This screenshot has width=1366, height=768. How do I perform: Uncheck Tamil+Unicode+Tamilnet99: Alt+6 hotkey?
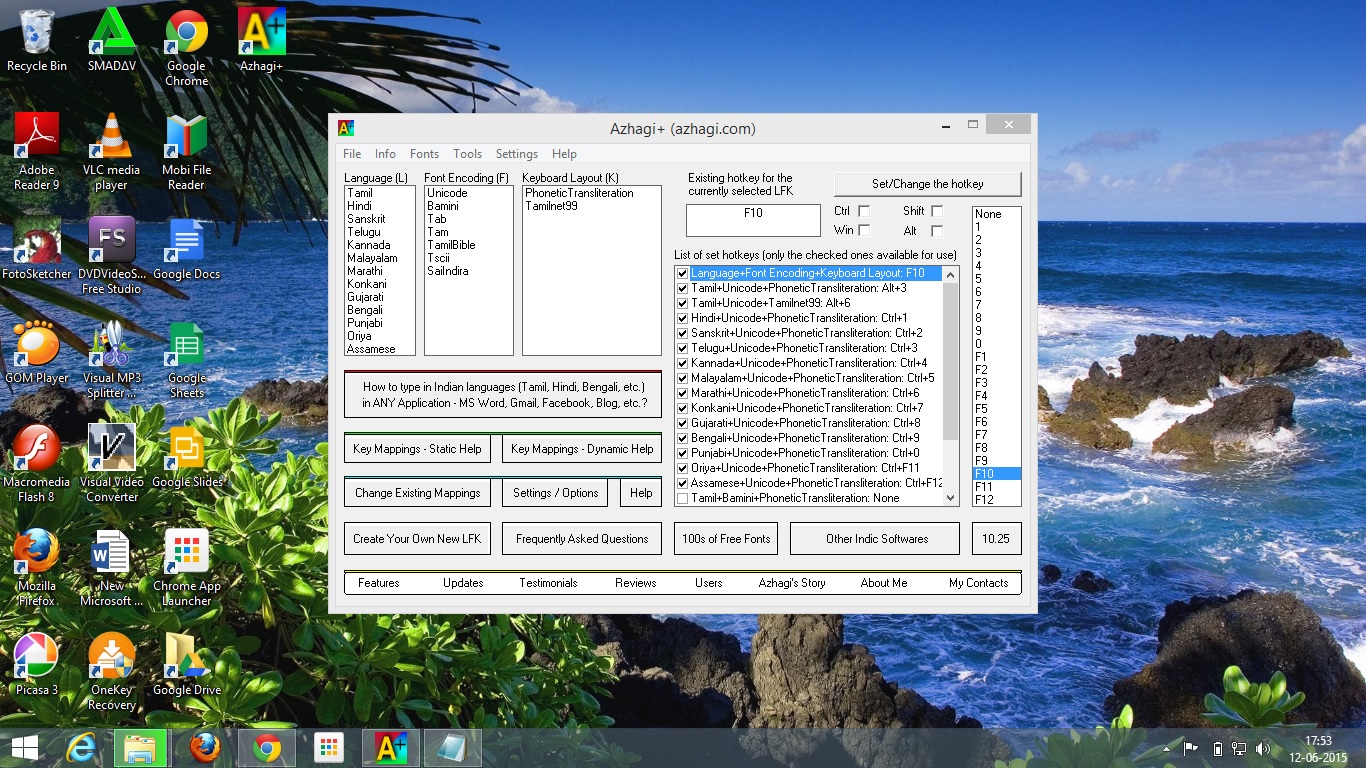682,303
